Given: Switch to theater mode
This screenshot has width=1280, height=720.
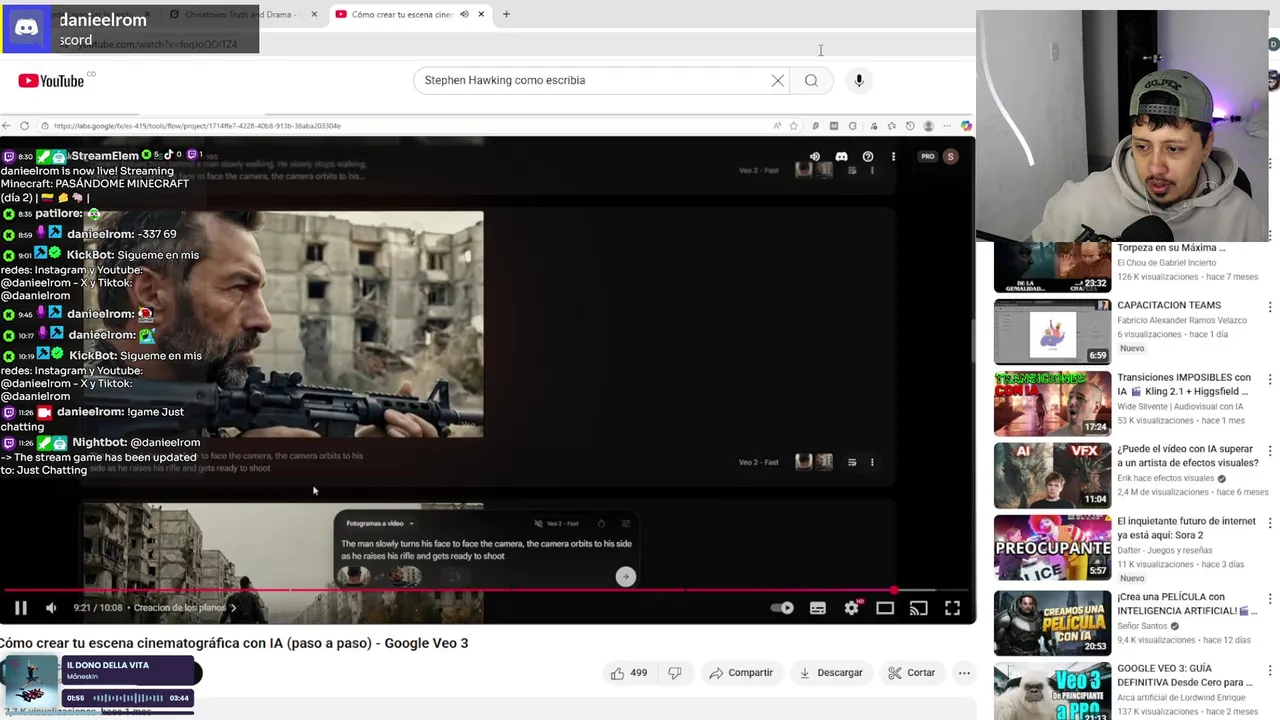Looking at the screenshot, I should pyautogui.click(x=885, y=608).
